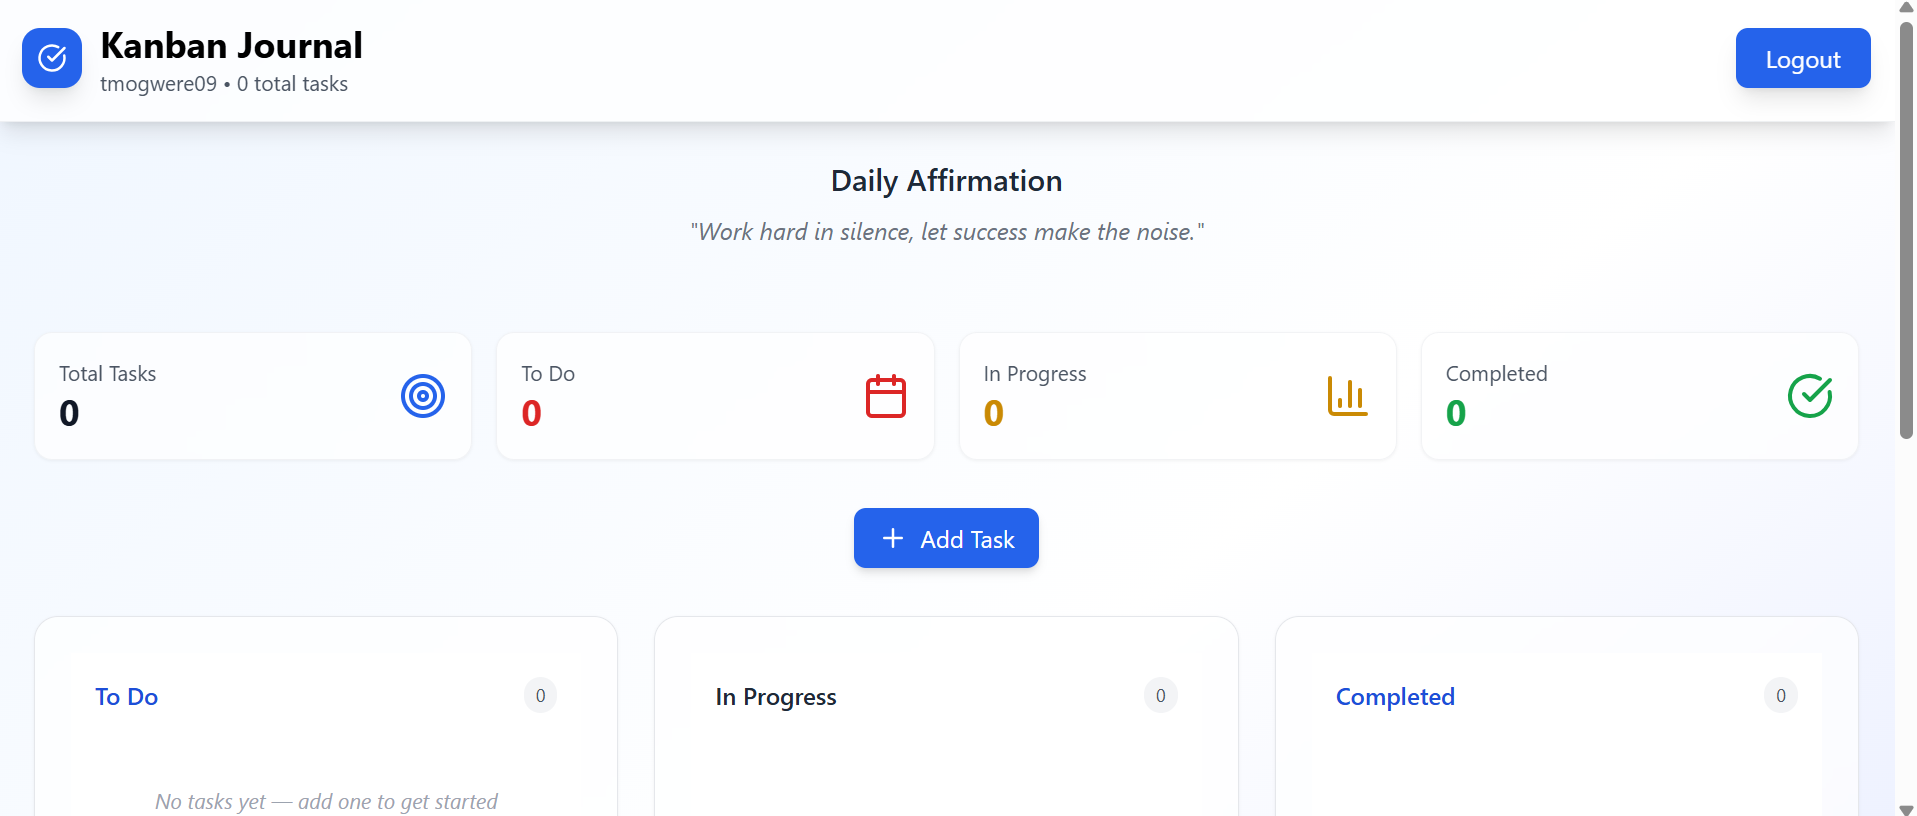
Task: Click the vertical scrollbar thumb
Action: click(x=1906, y=230)
